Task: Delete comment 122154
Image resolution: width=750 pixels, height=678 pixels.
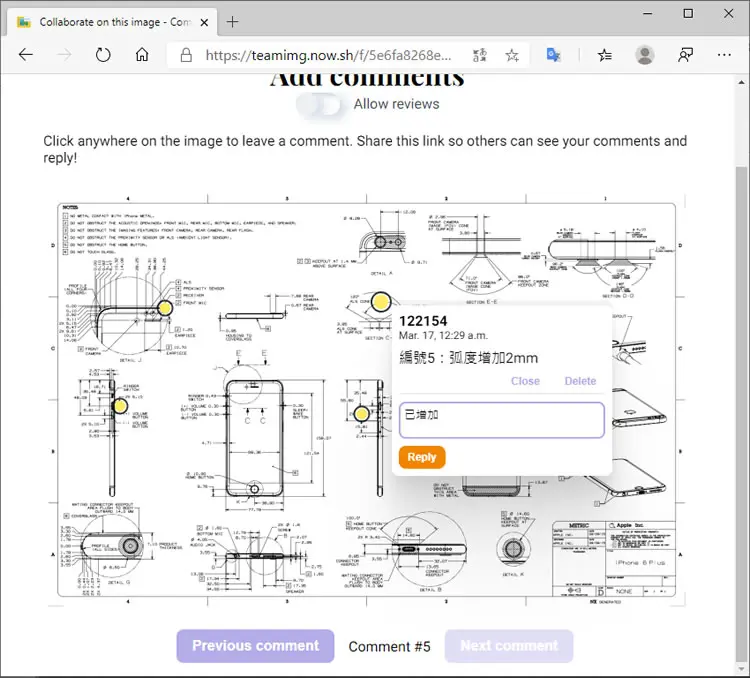Action: [580, 381]
